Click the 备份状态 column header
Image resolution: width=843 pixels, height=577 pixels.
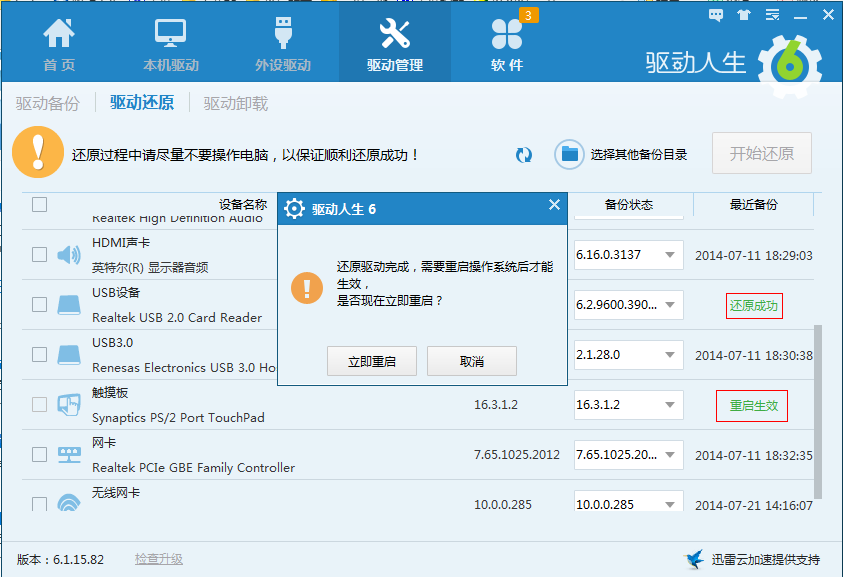click(x=628, y=204)
